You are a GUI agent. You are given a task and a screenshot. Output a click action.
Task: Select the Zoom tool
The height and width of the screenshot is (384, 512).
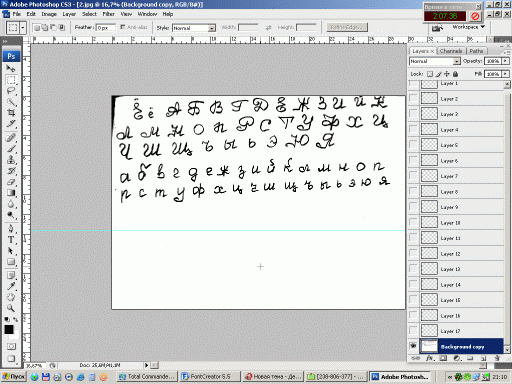11,308
